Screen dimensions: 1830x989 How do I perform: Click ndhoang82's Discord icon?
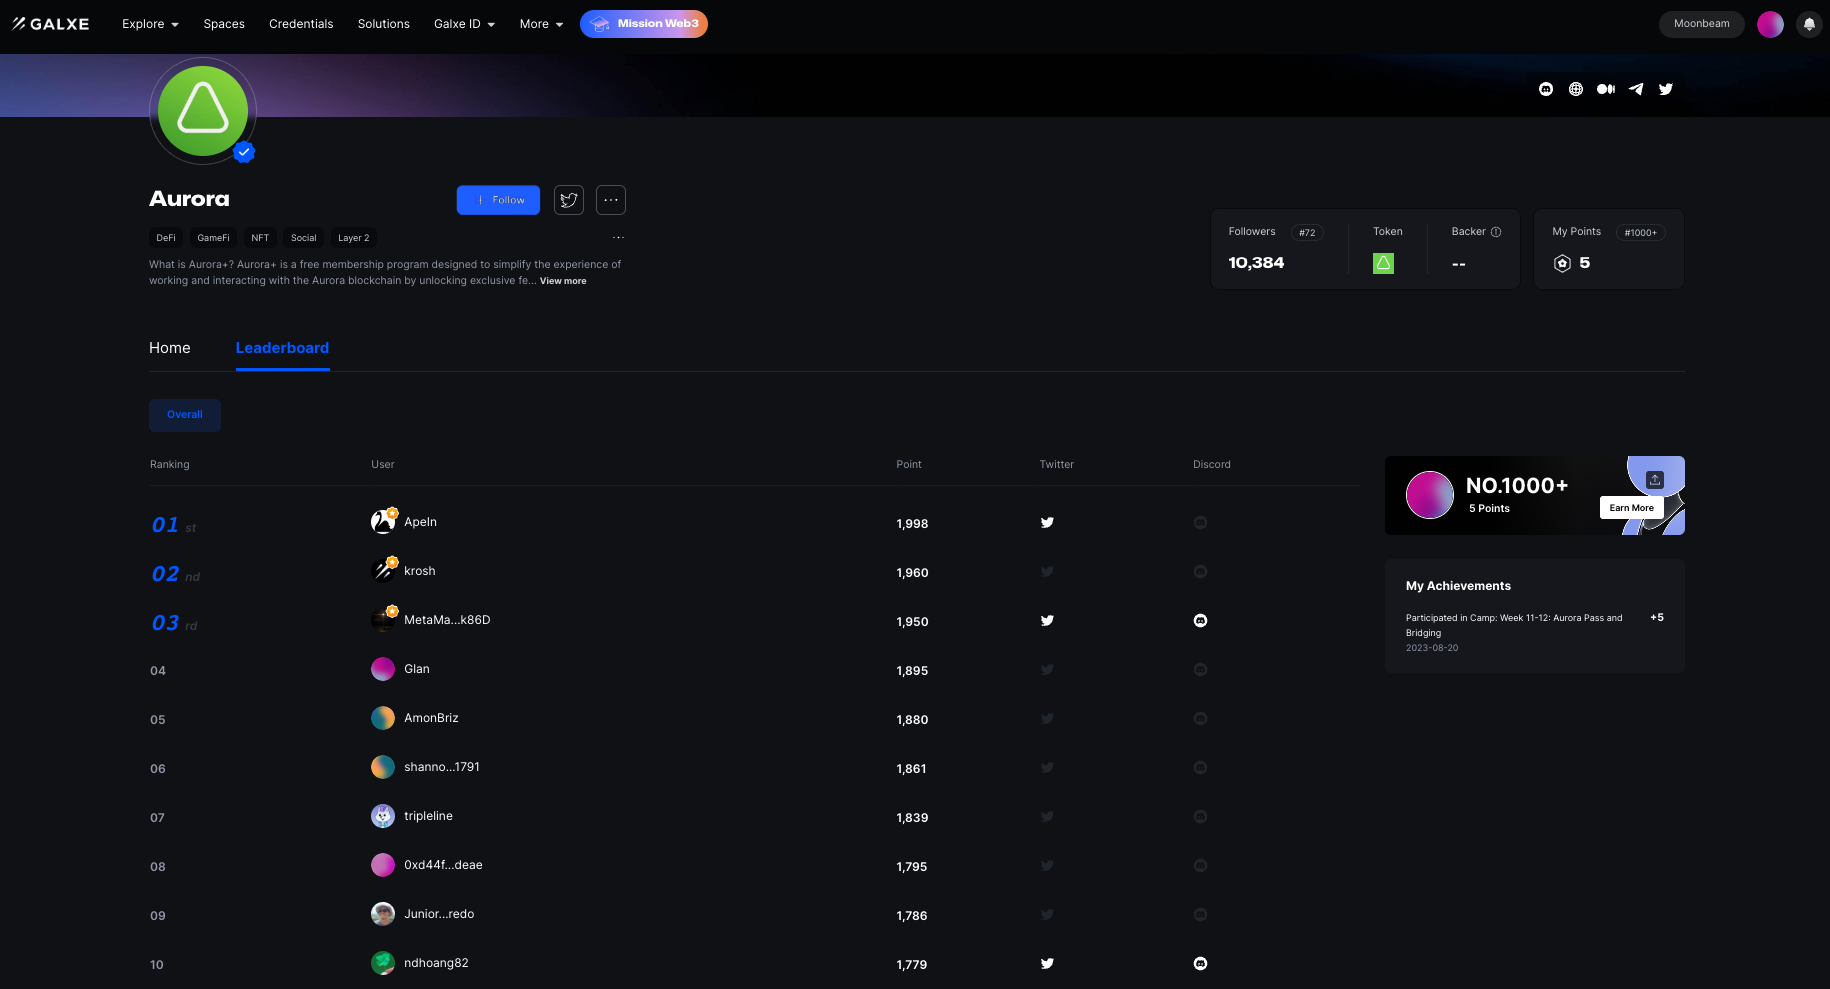pyautogui.click(x=1201, y=963)
